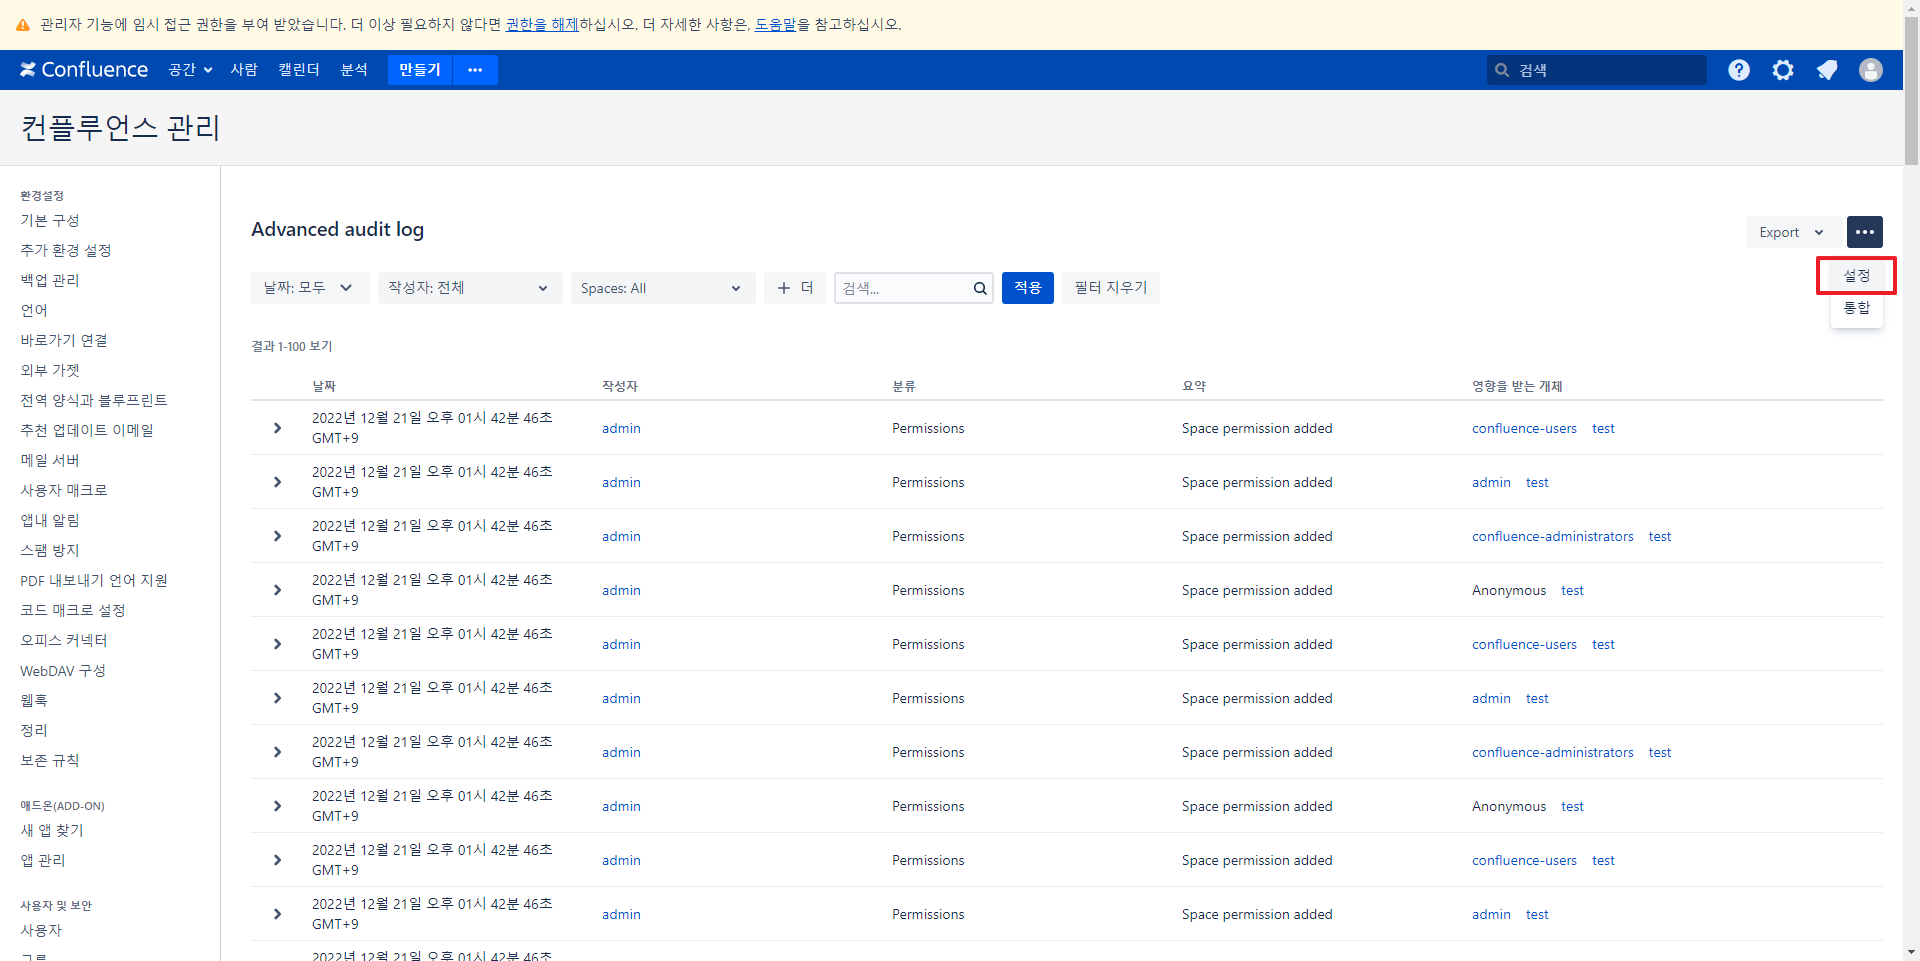Open the Confluence home logo
The height and width of the screenshot is (961, 1920).
click(84, 70)
